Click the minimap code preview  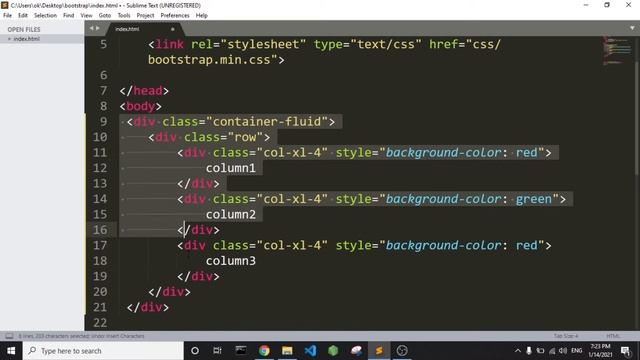tap(617, 50)
